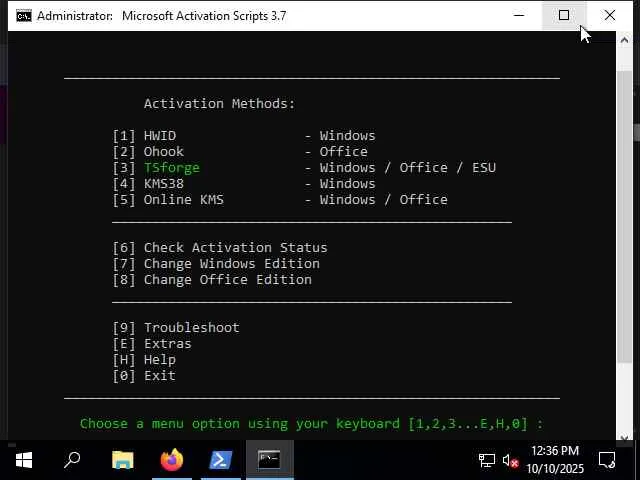Click "[6] Check Activation Status" line
Viewport: 640px width, 480px height.
[220, 248]
